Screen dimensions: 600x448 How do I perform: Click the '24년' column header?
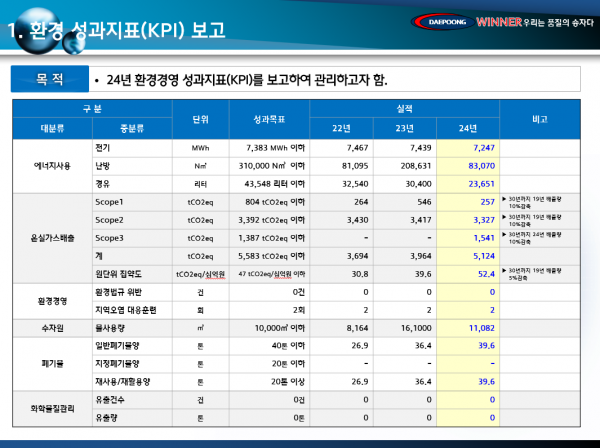(468, 129)
